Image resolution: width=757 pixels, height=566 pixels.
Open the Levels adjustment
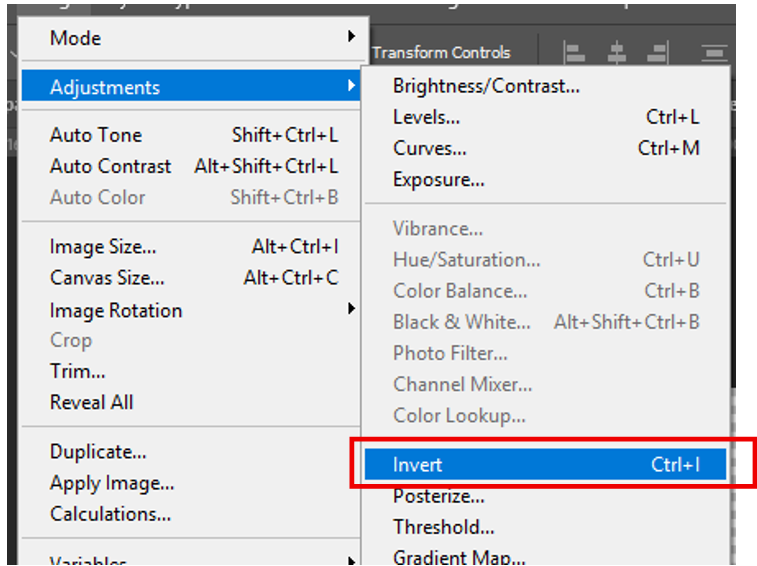pyautogui.click(x=427, y=117)
